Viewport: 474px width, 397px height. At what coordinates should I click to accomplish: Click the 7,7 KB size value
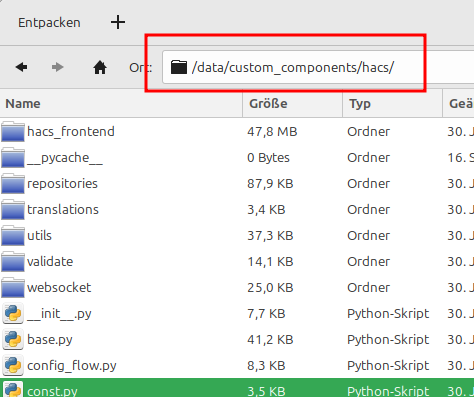coord(266,314)
